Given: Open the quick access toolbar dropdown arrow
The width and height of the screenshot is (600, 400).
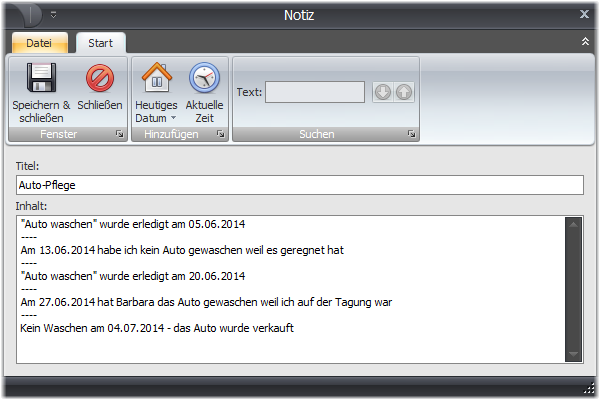Looking at the screenshot, I should pos(54,15).
